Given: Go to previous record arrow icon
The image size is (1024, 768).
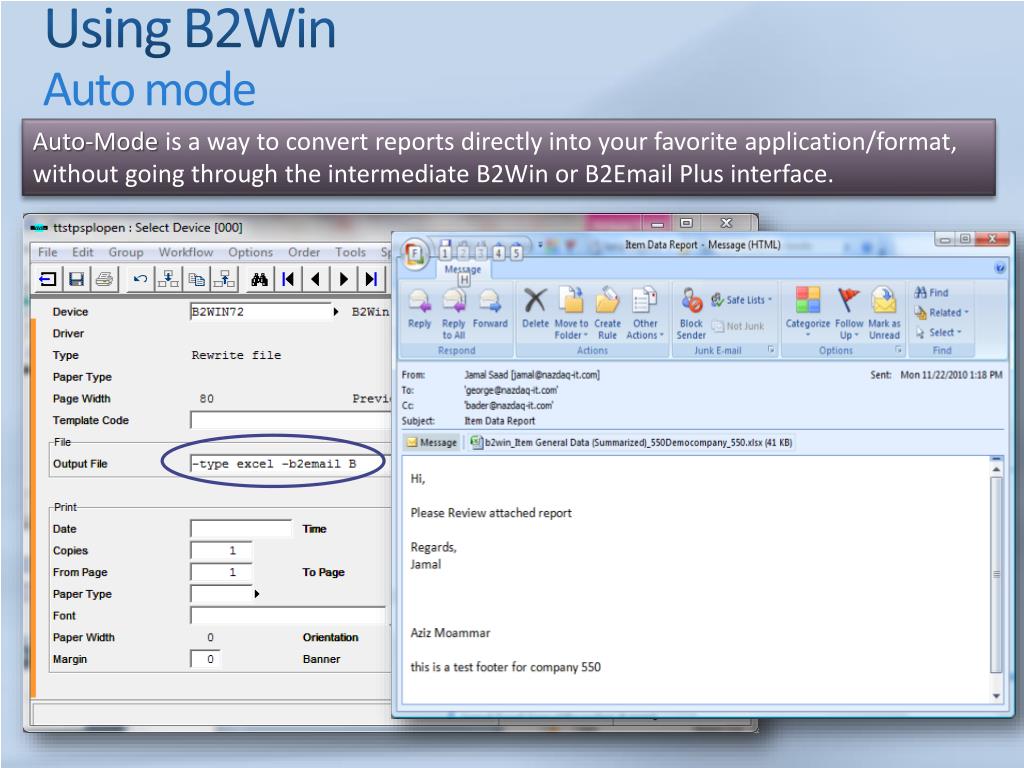Looking at the screenshot, I should point(316,280).
